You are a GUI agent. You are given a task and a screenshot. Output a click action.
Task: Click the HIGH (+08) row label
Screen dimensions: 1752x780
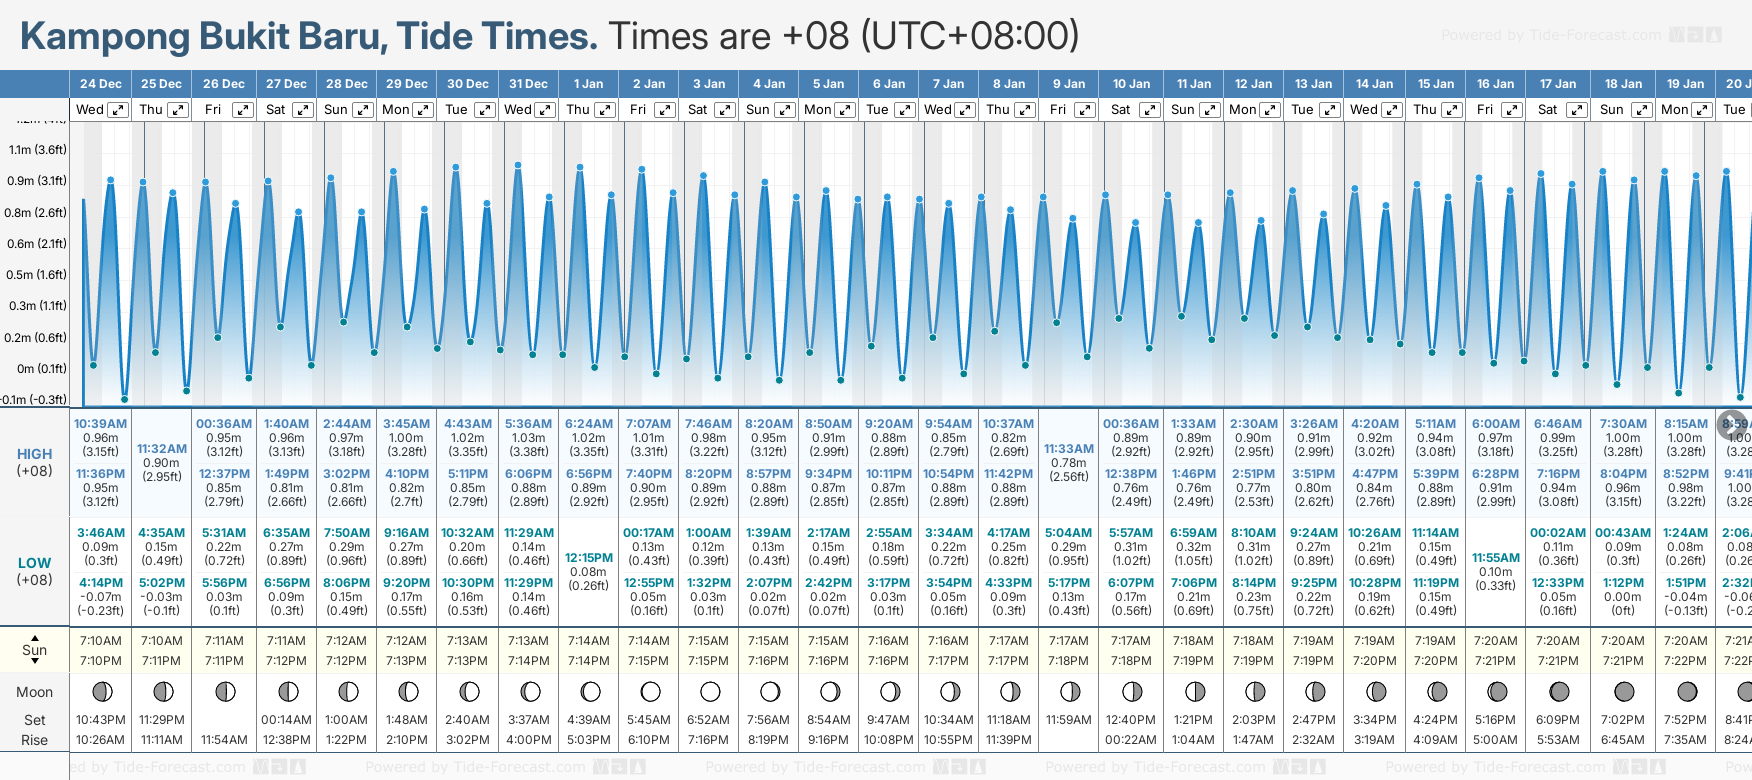coord(35,462)
